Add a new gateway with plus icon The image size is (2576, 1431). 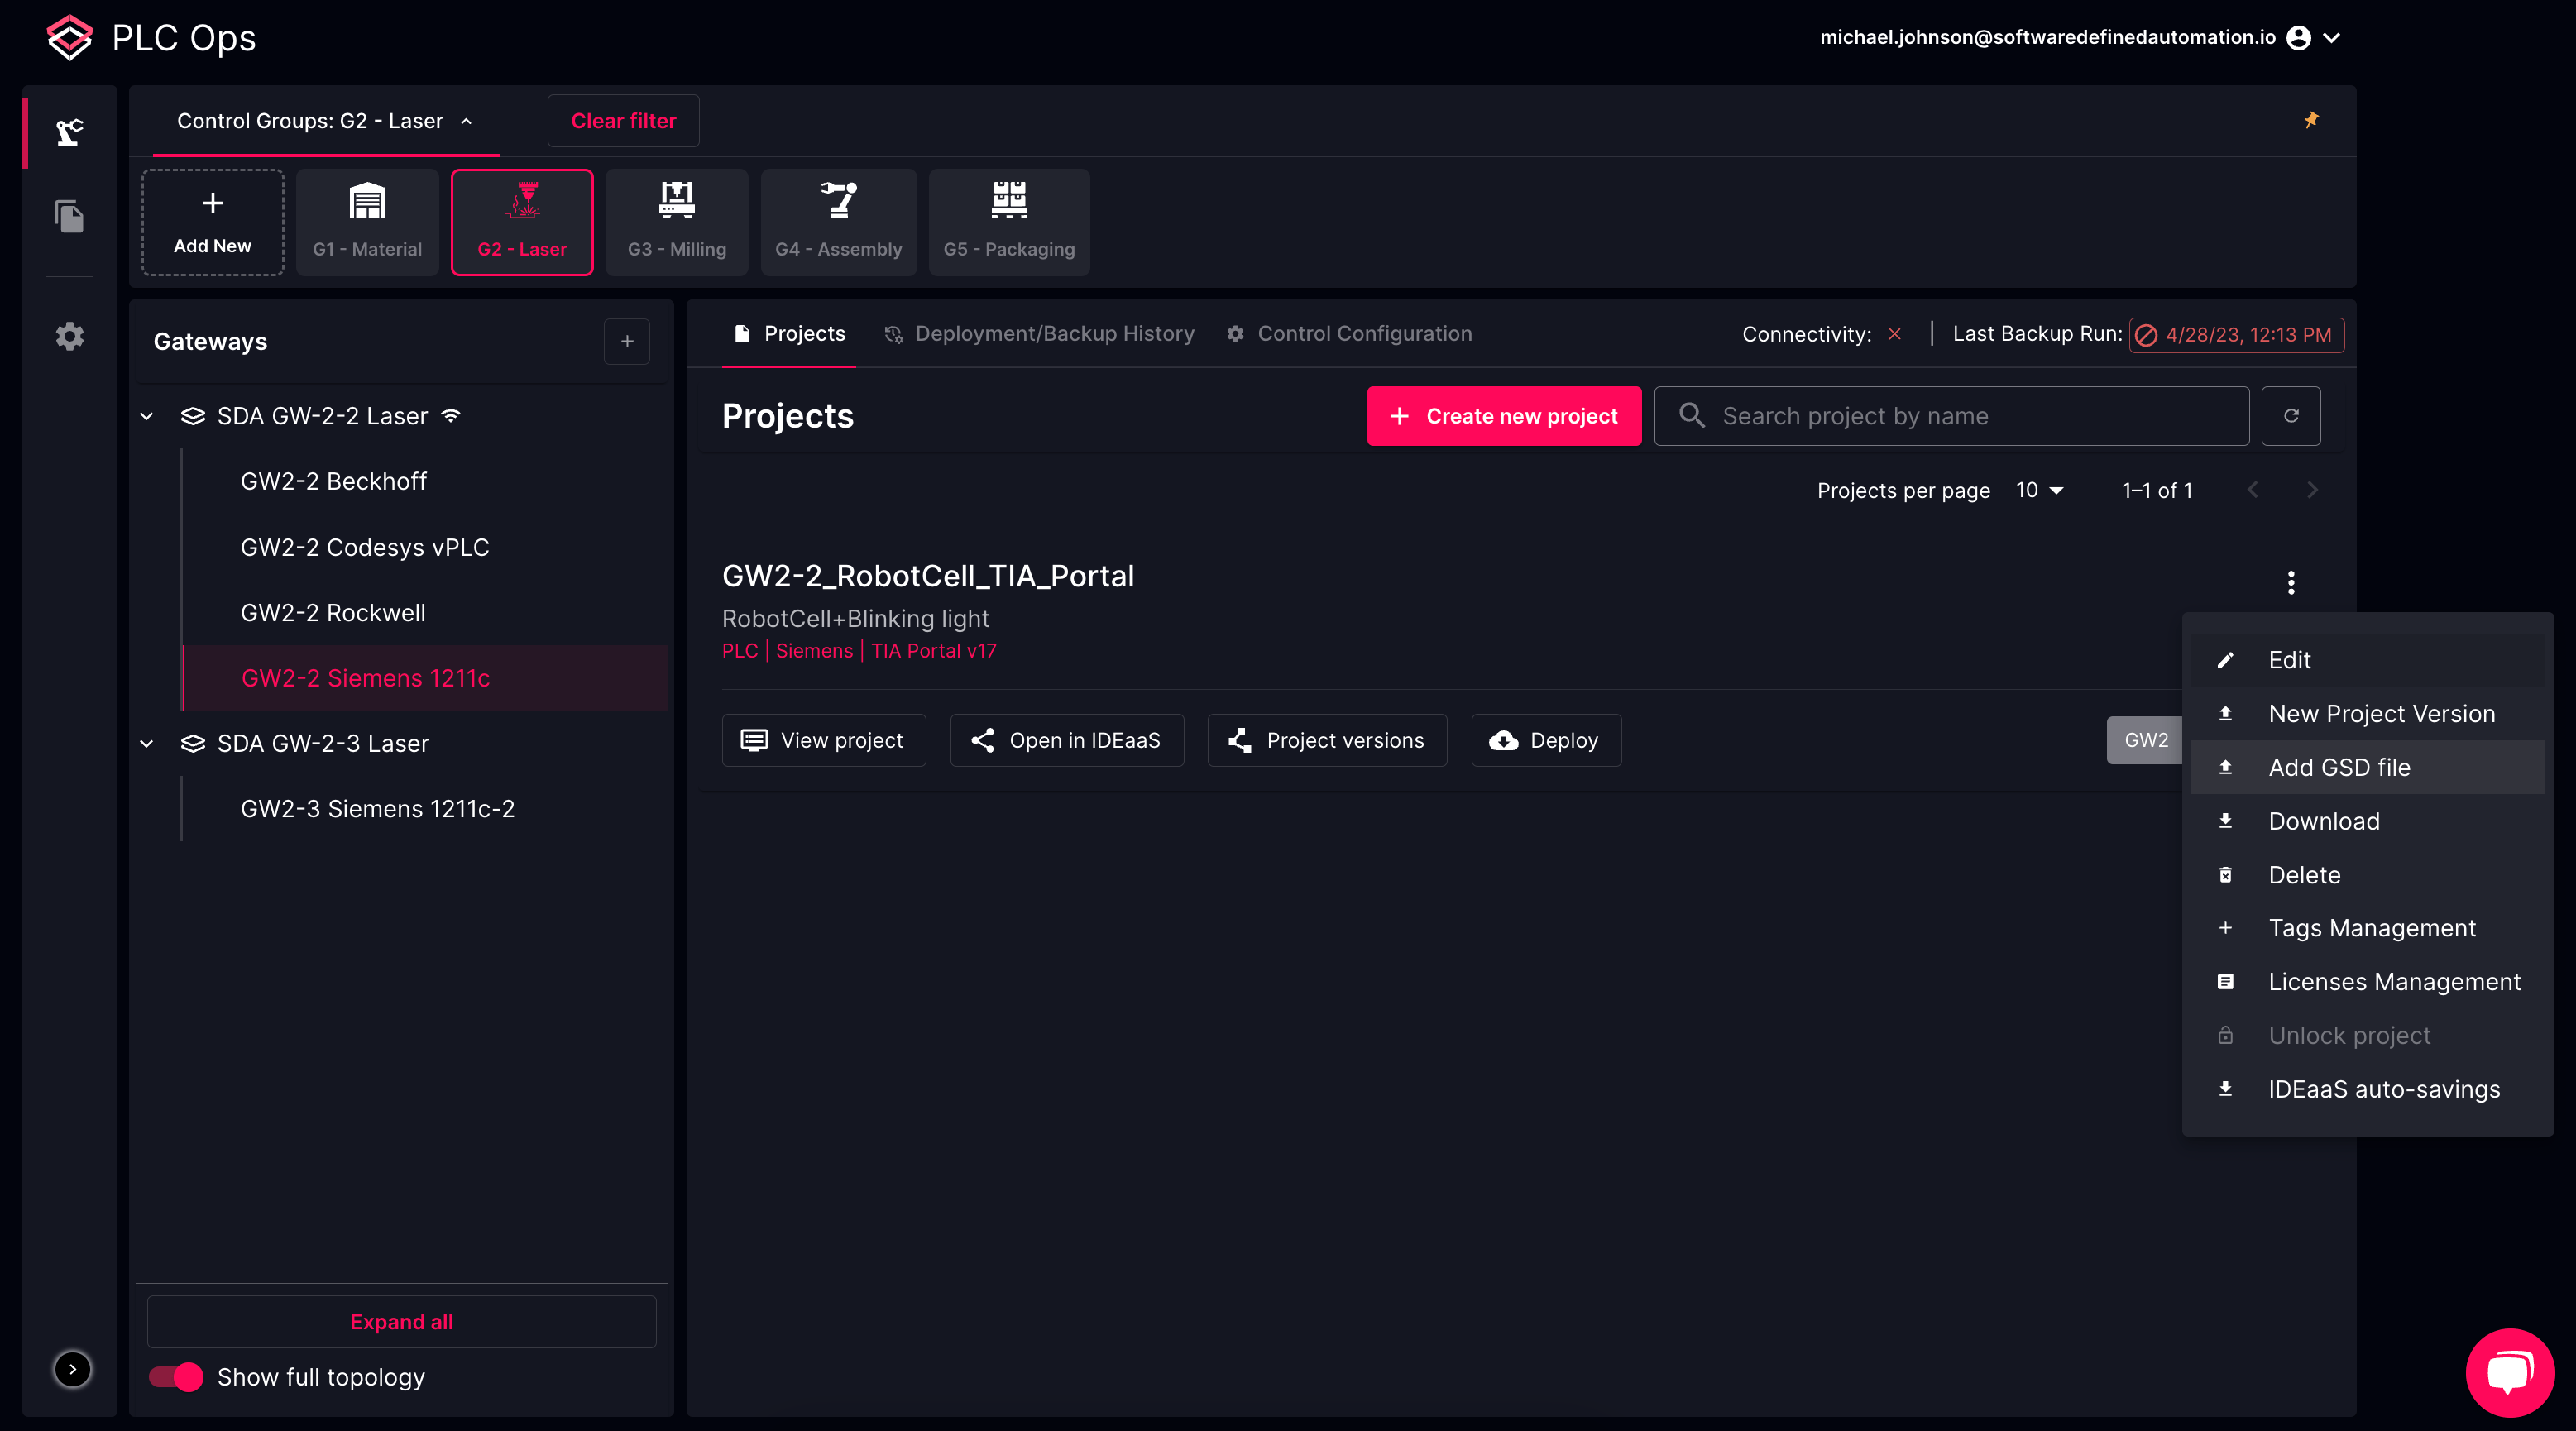point(627,342)
